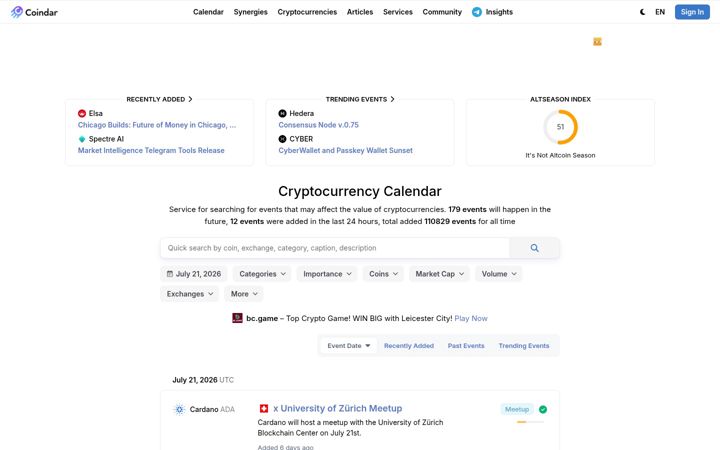Expand the Importance filter dropdown
The width and height of the screenshot is (720, 450).
pyautogui.click(x=327, y=274)
